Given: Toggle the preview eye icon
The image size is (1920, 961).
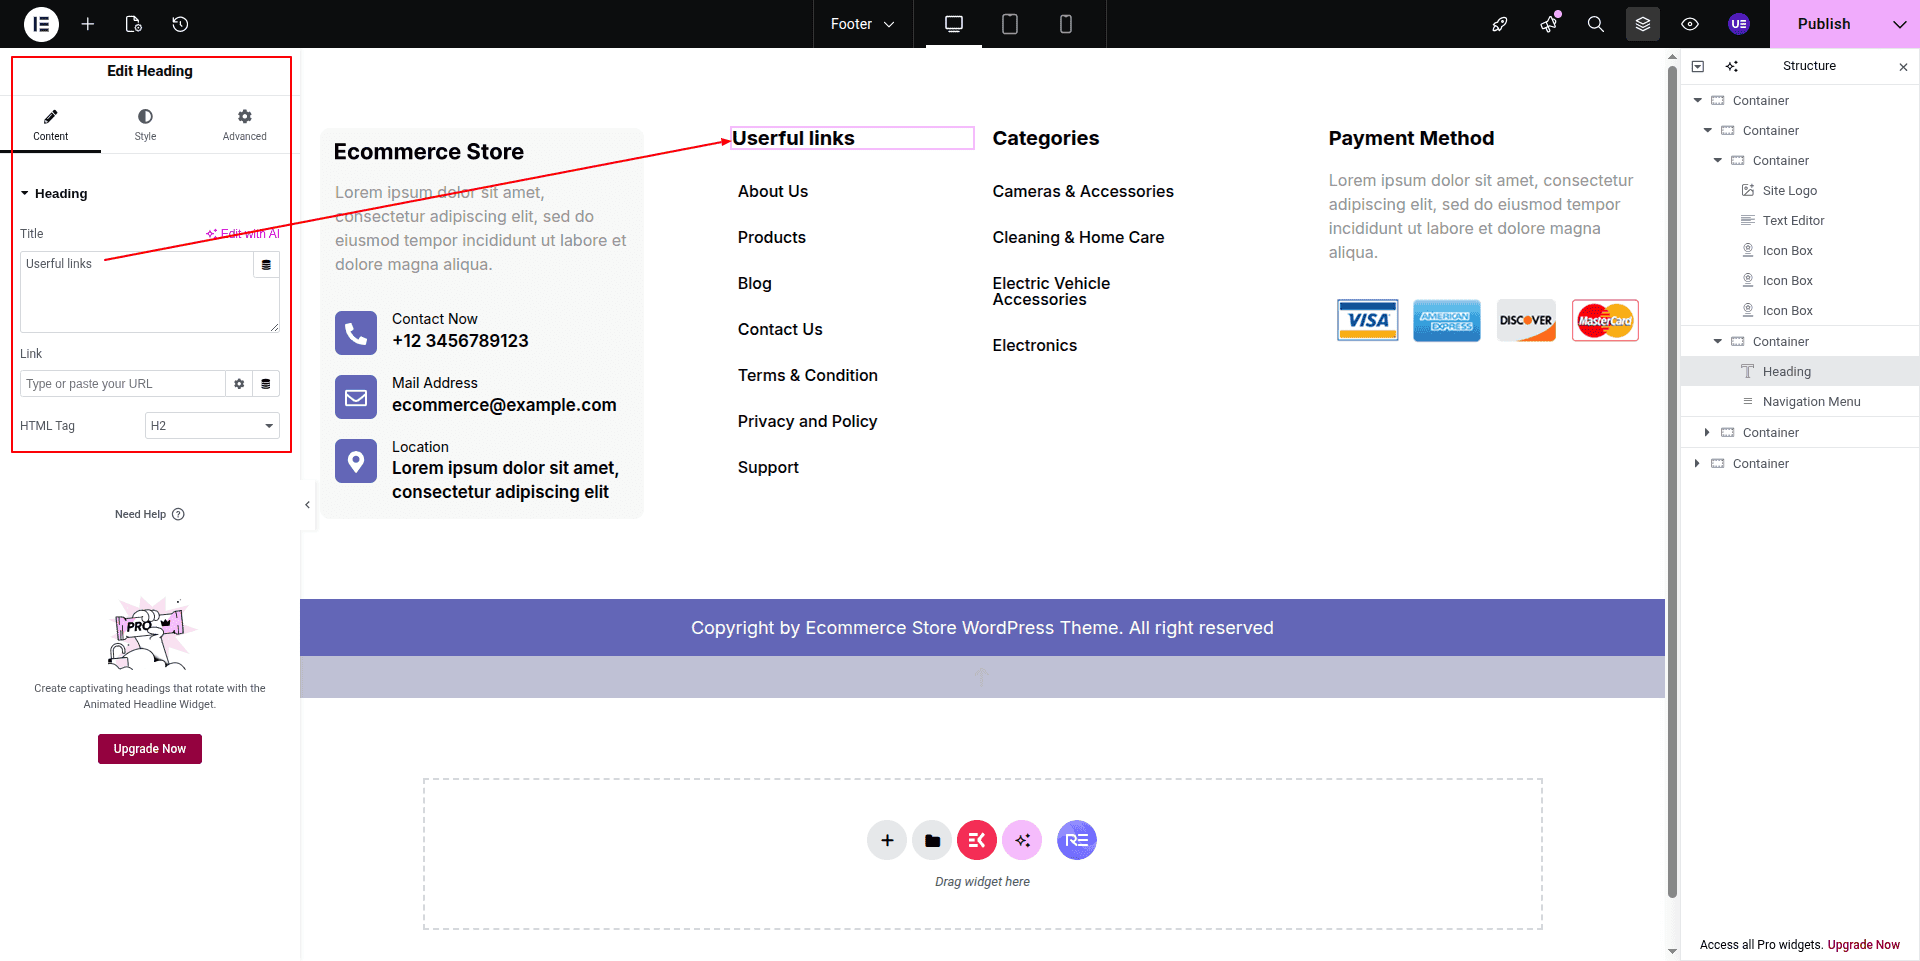Looking at the screenshot, I should tap(1690, 24).
